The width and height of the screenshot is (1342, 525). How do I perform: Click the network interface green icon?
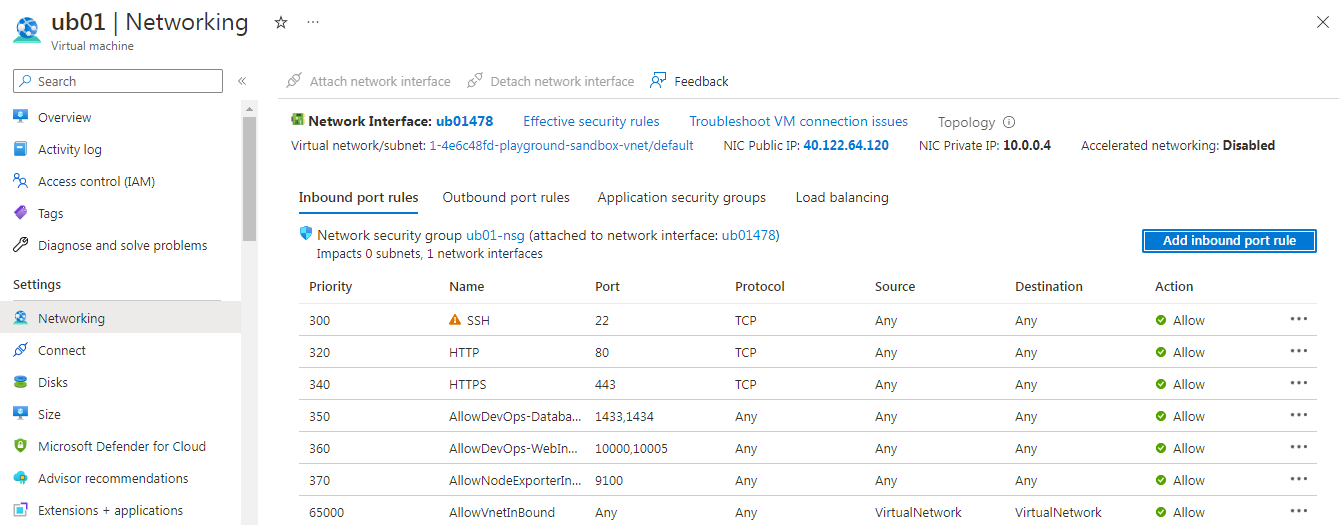[297, 120]
